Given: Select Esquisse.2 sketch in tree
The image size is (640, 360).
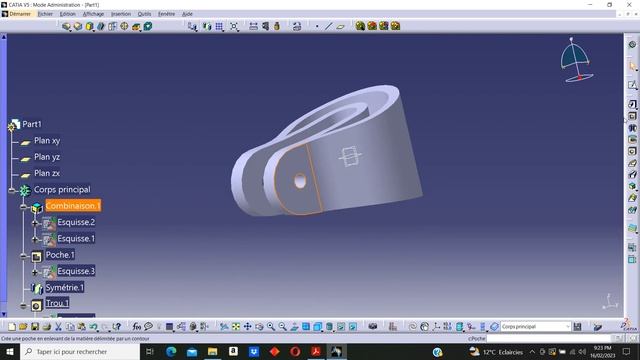Looking at the screenshot, I should [x=76, y=222].
